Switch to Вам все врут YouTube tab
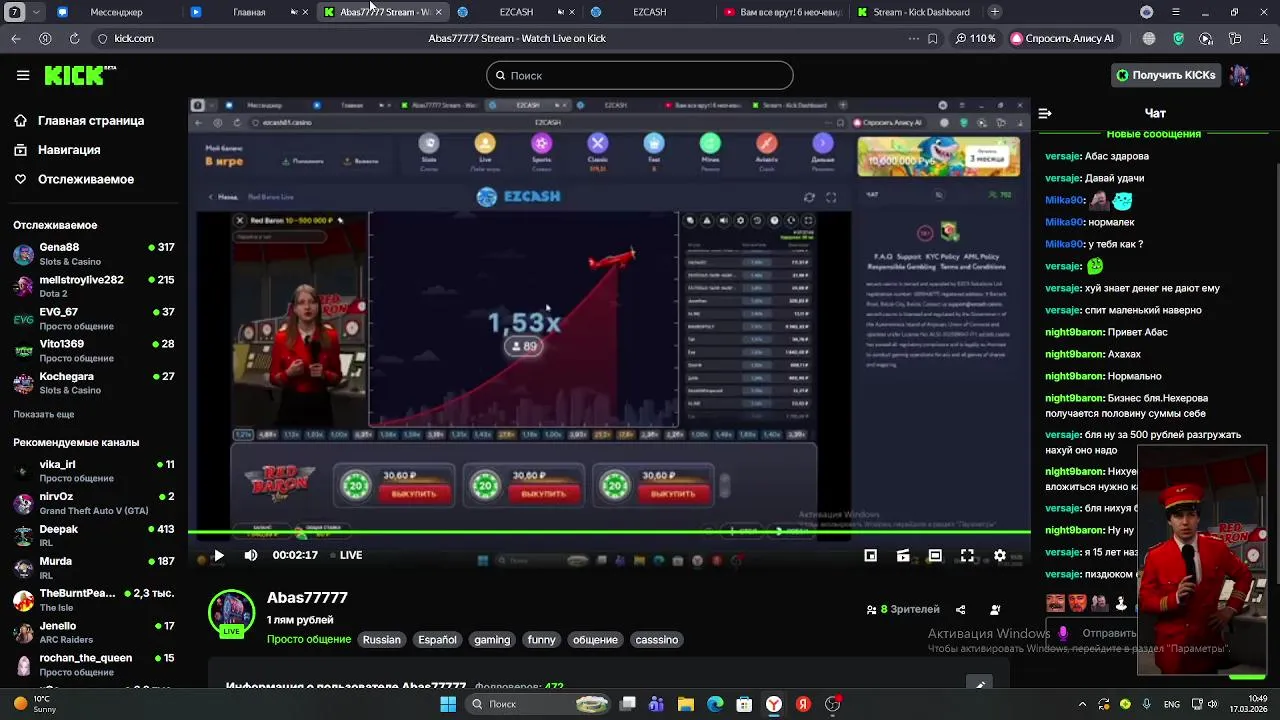The image size is (1280, 720). click(x=784, y=12)
